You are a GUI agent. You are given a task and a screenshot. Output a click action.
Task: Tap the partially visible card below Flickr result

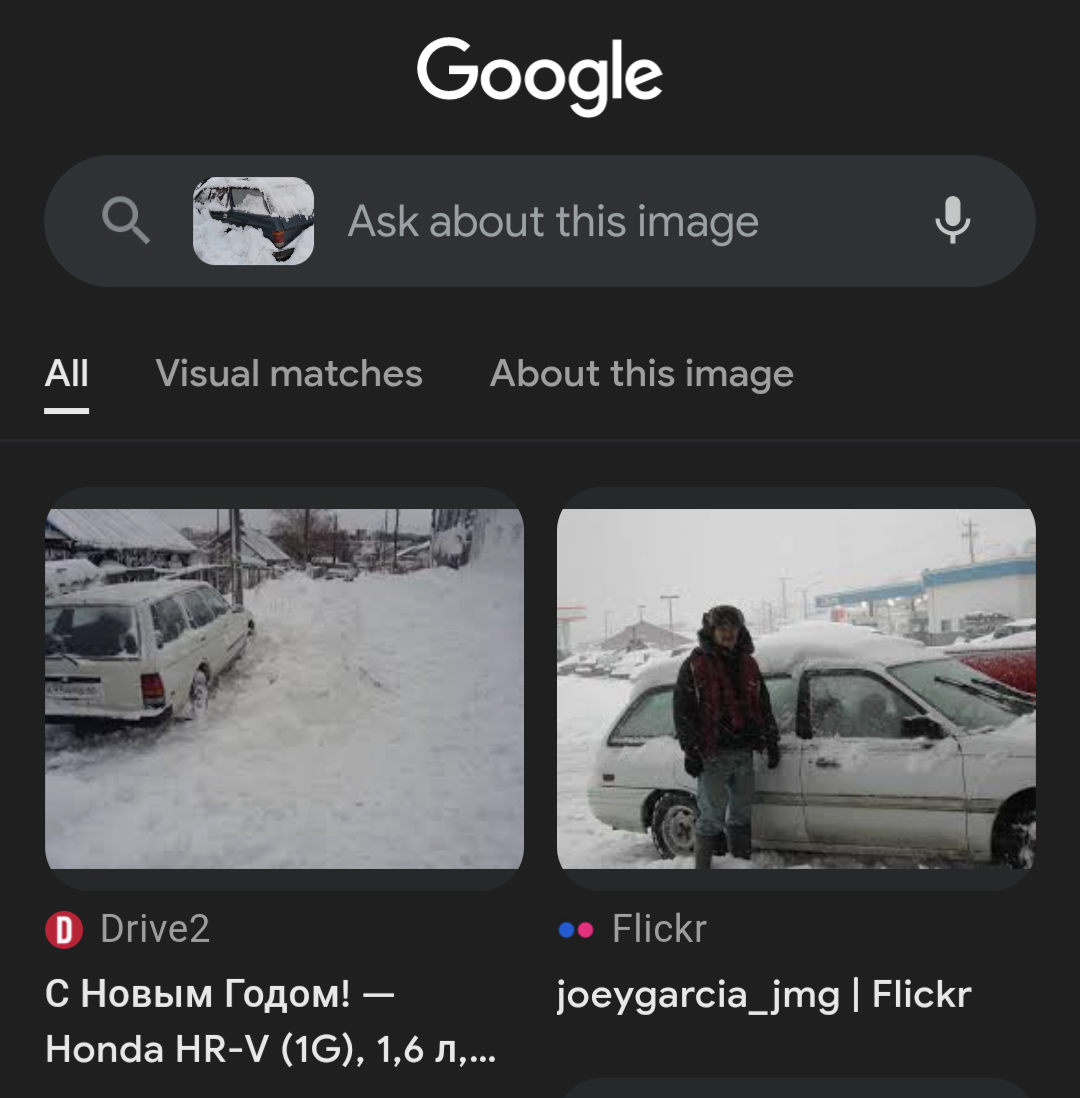(796, 1088)
